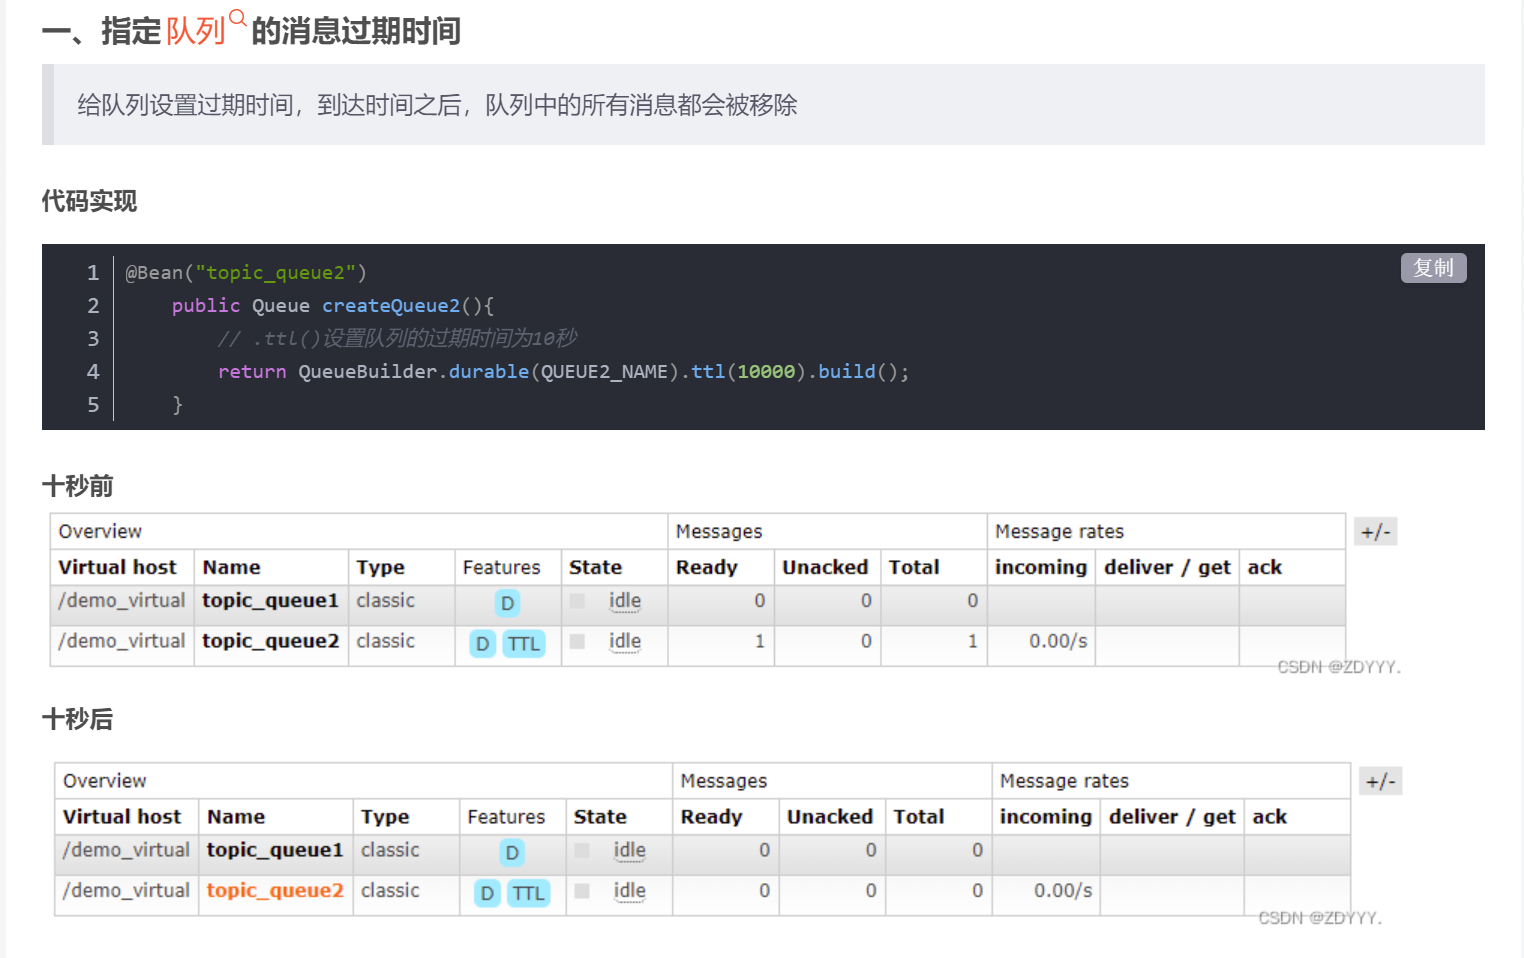The height and width of the screenshot is (958, 1524).
Task: Click the D badge beside TTL in second table
Action: [x=487, y=893]
